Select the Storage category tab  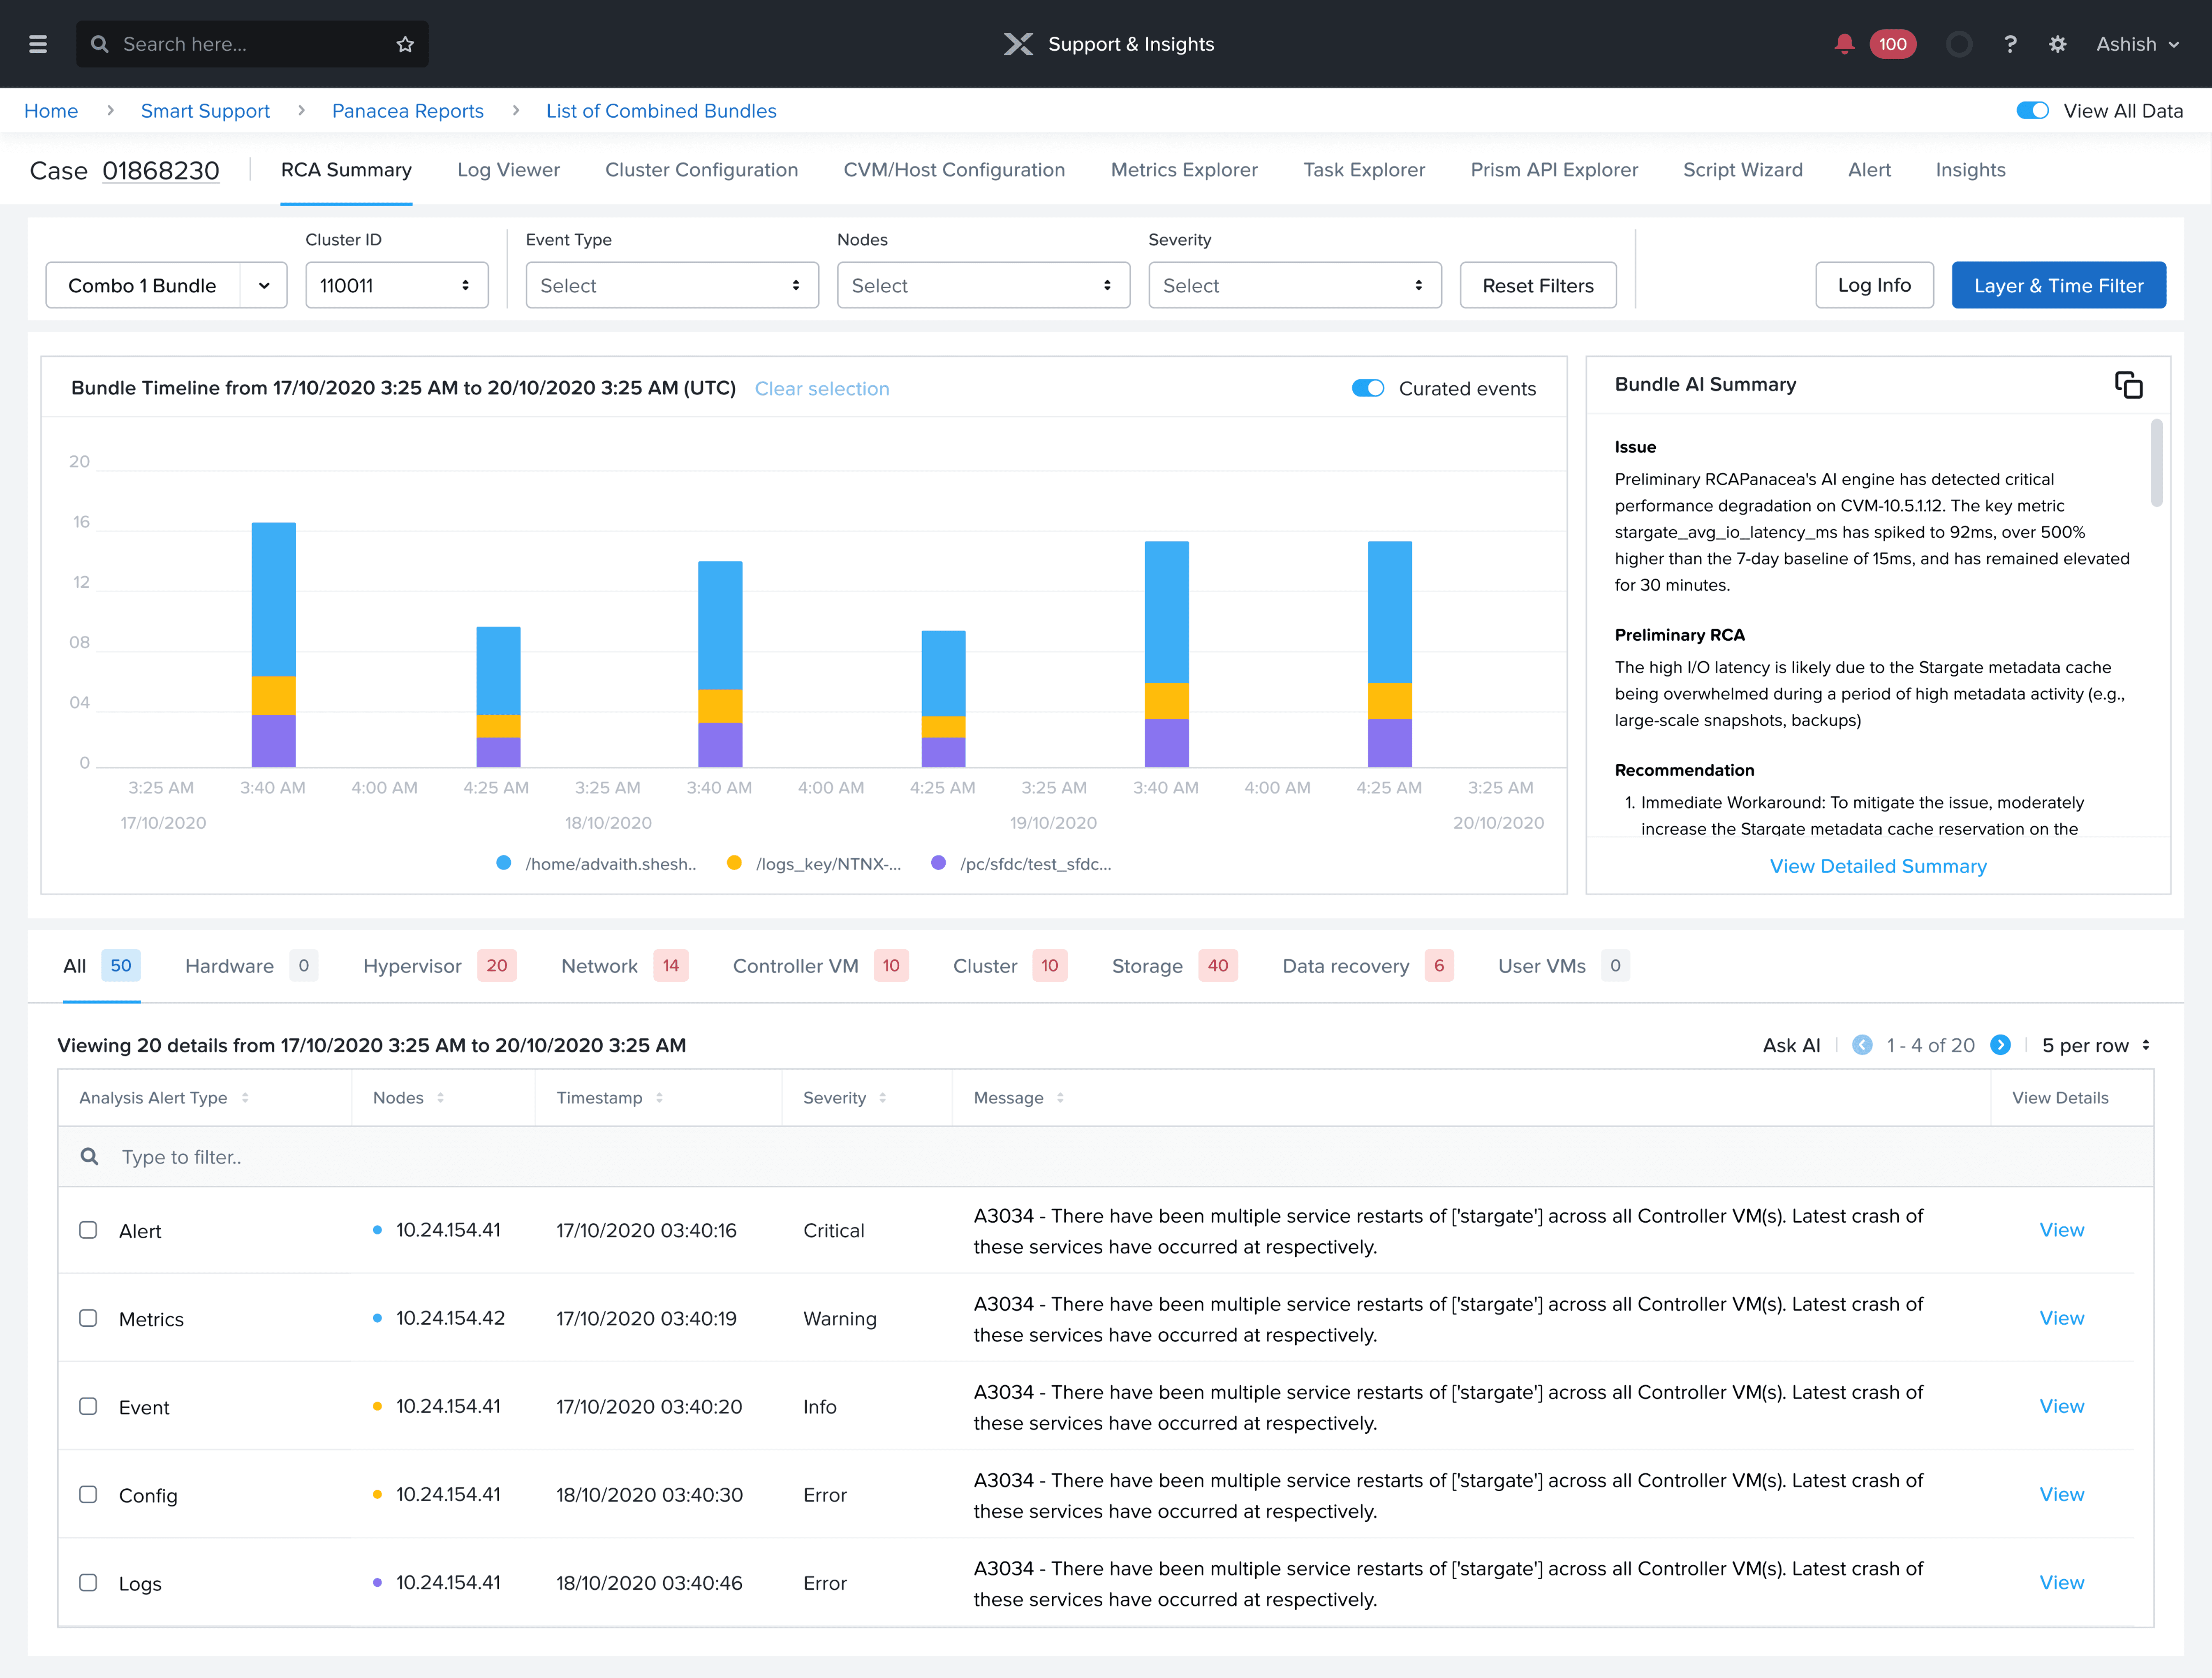point(1147,966)
